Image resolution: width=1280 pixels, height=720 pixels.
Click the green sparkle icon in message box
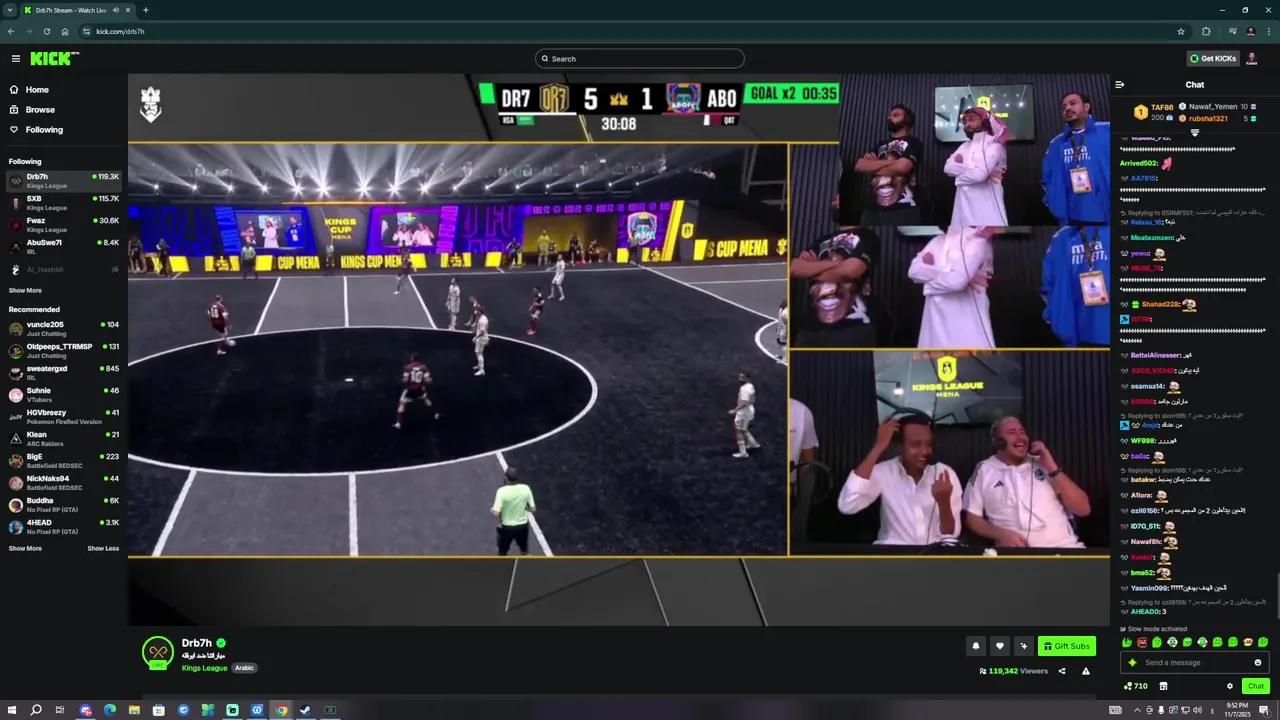1133,663
